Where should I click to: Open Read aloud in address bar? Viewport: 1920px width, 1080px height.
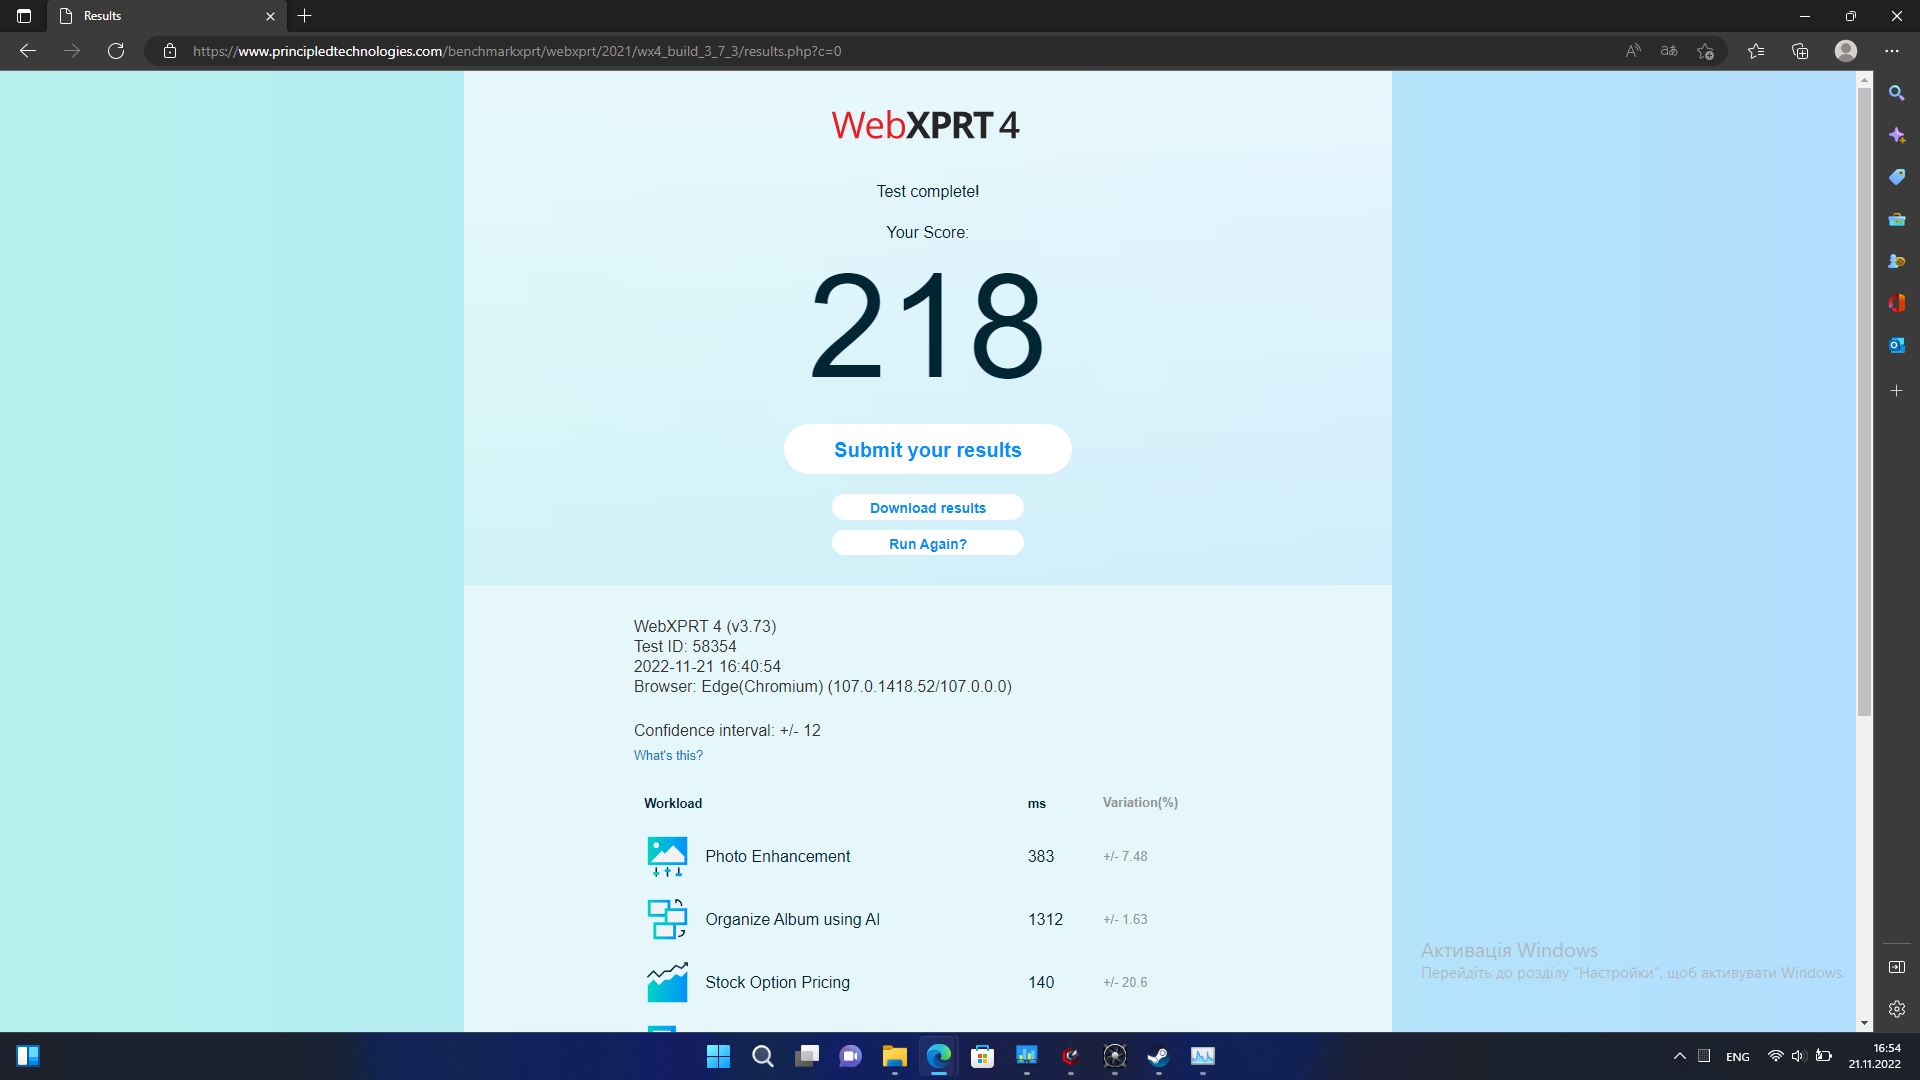[1633, 51]
